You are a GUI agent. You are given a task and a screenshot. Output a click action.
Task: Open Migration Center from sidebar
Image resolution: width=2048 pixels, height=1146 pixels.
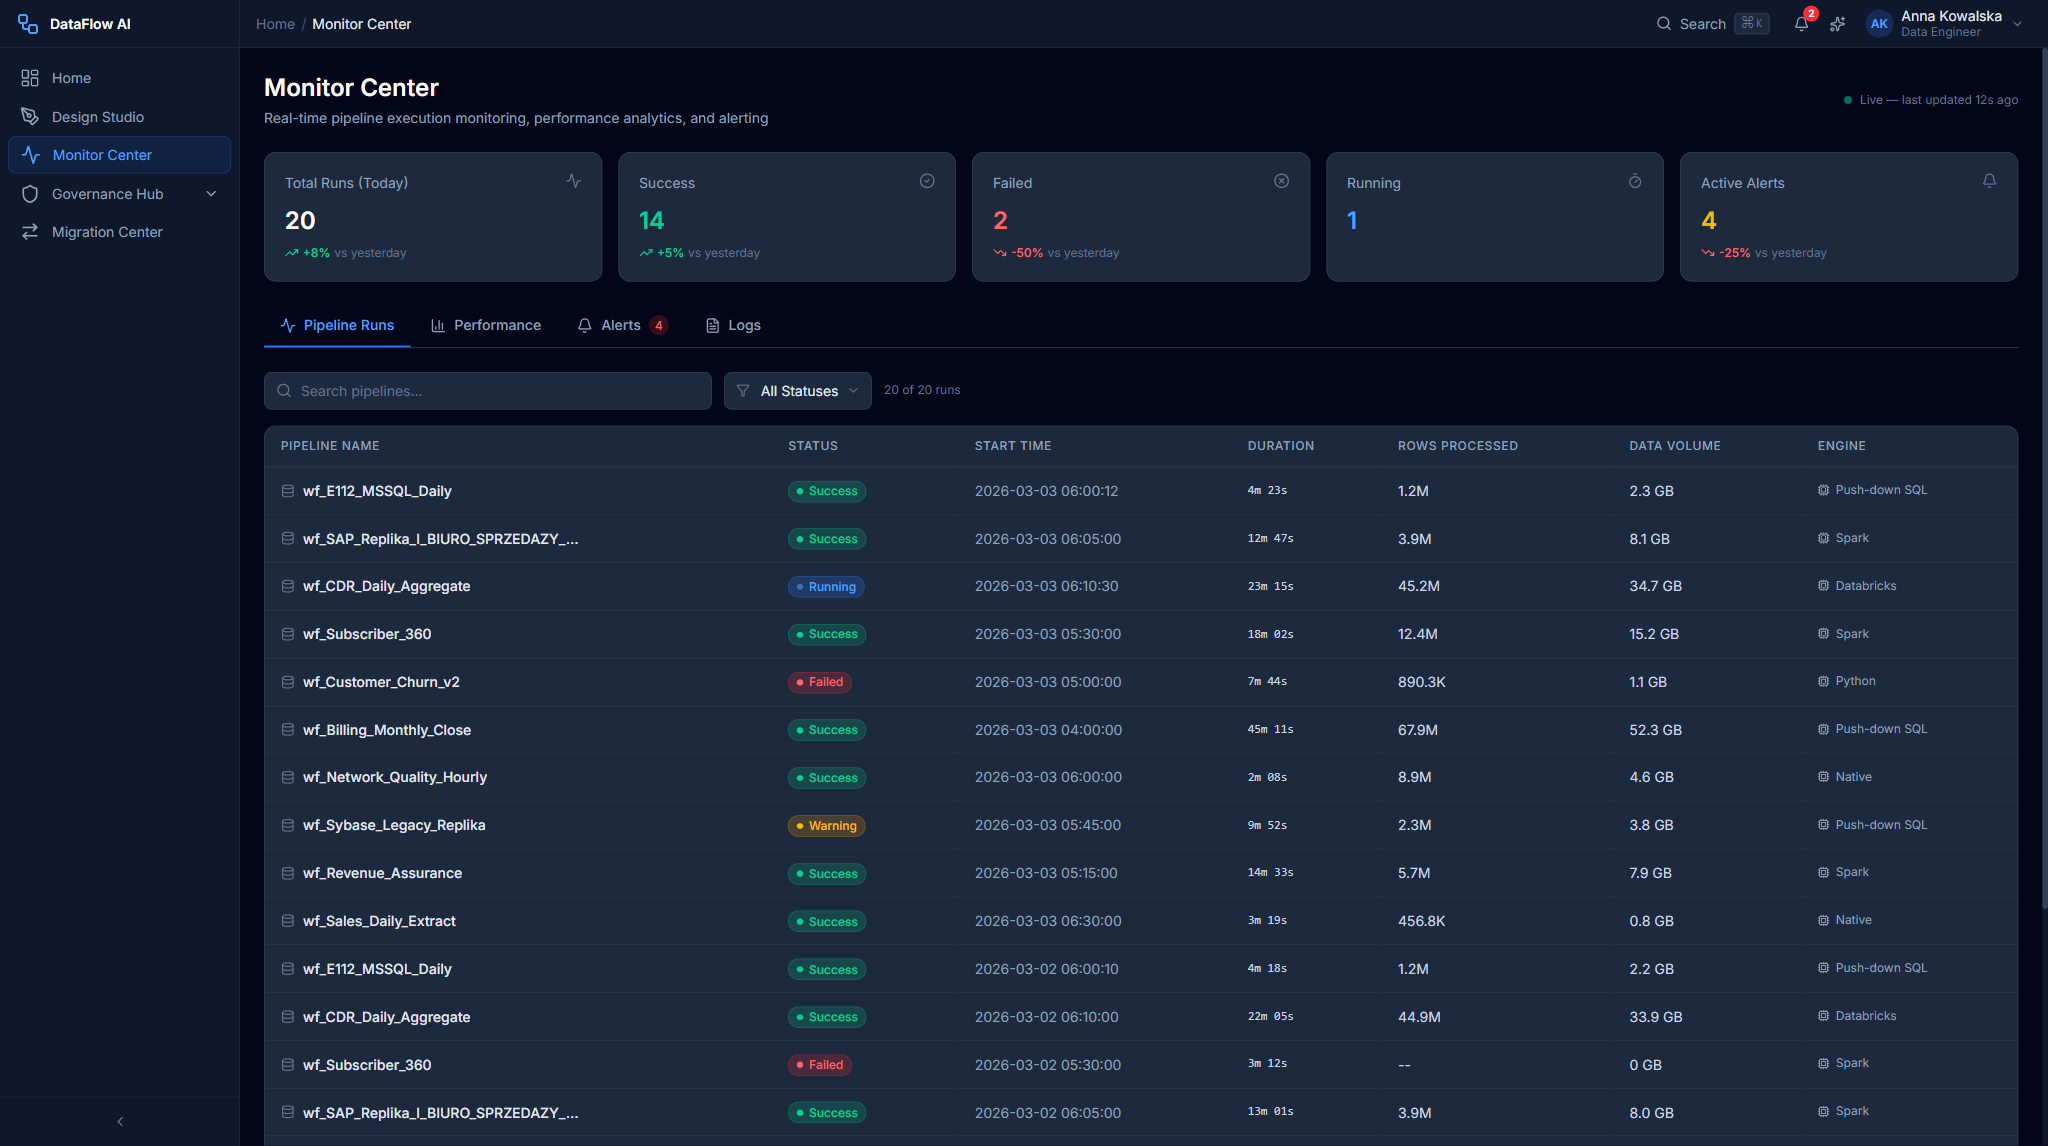(119, 232)
